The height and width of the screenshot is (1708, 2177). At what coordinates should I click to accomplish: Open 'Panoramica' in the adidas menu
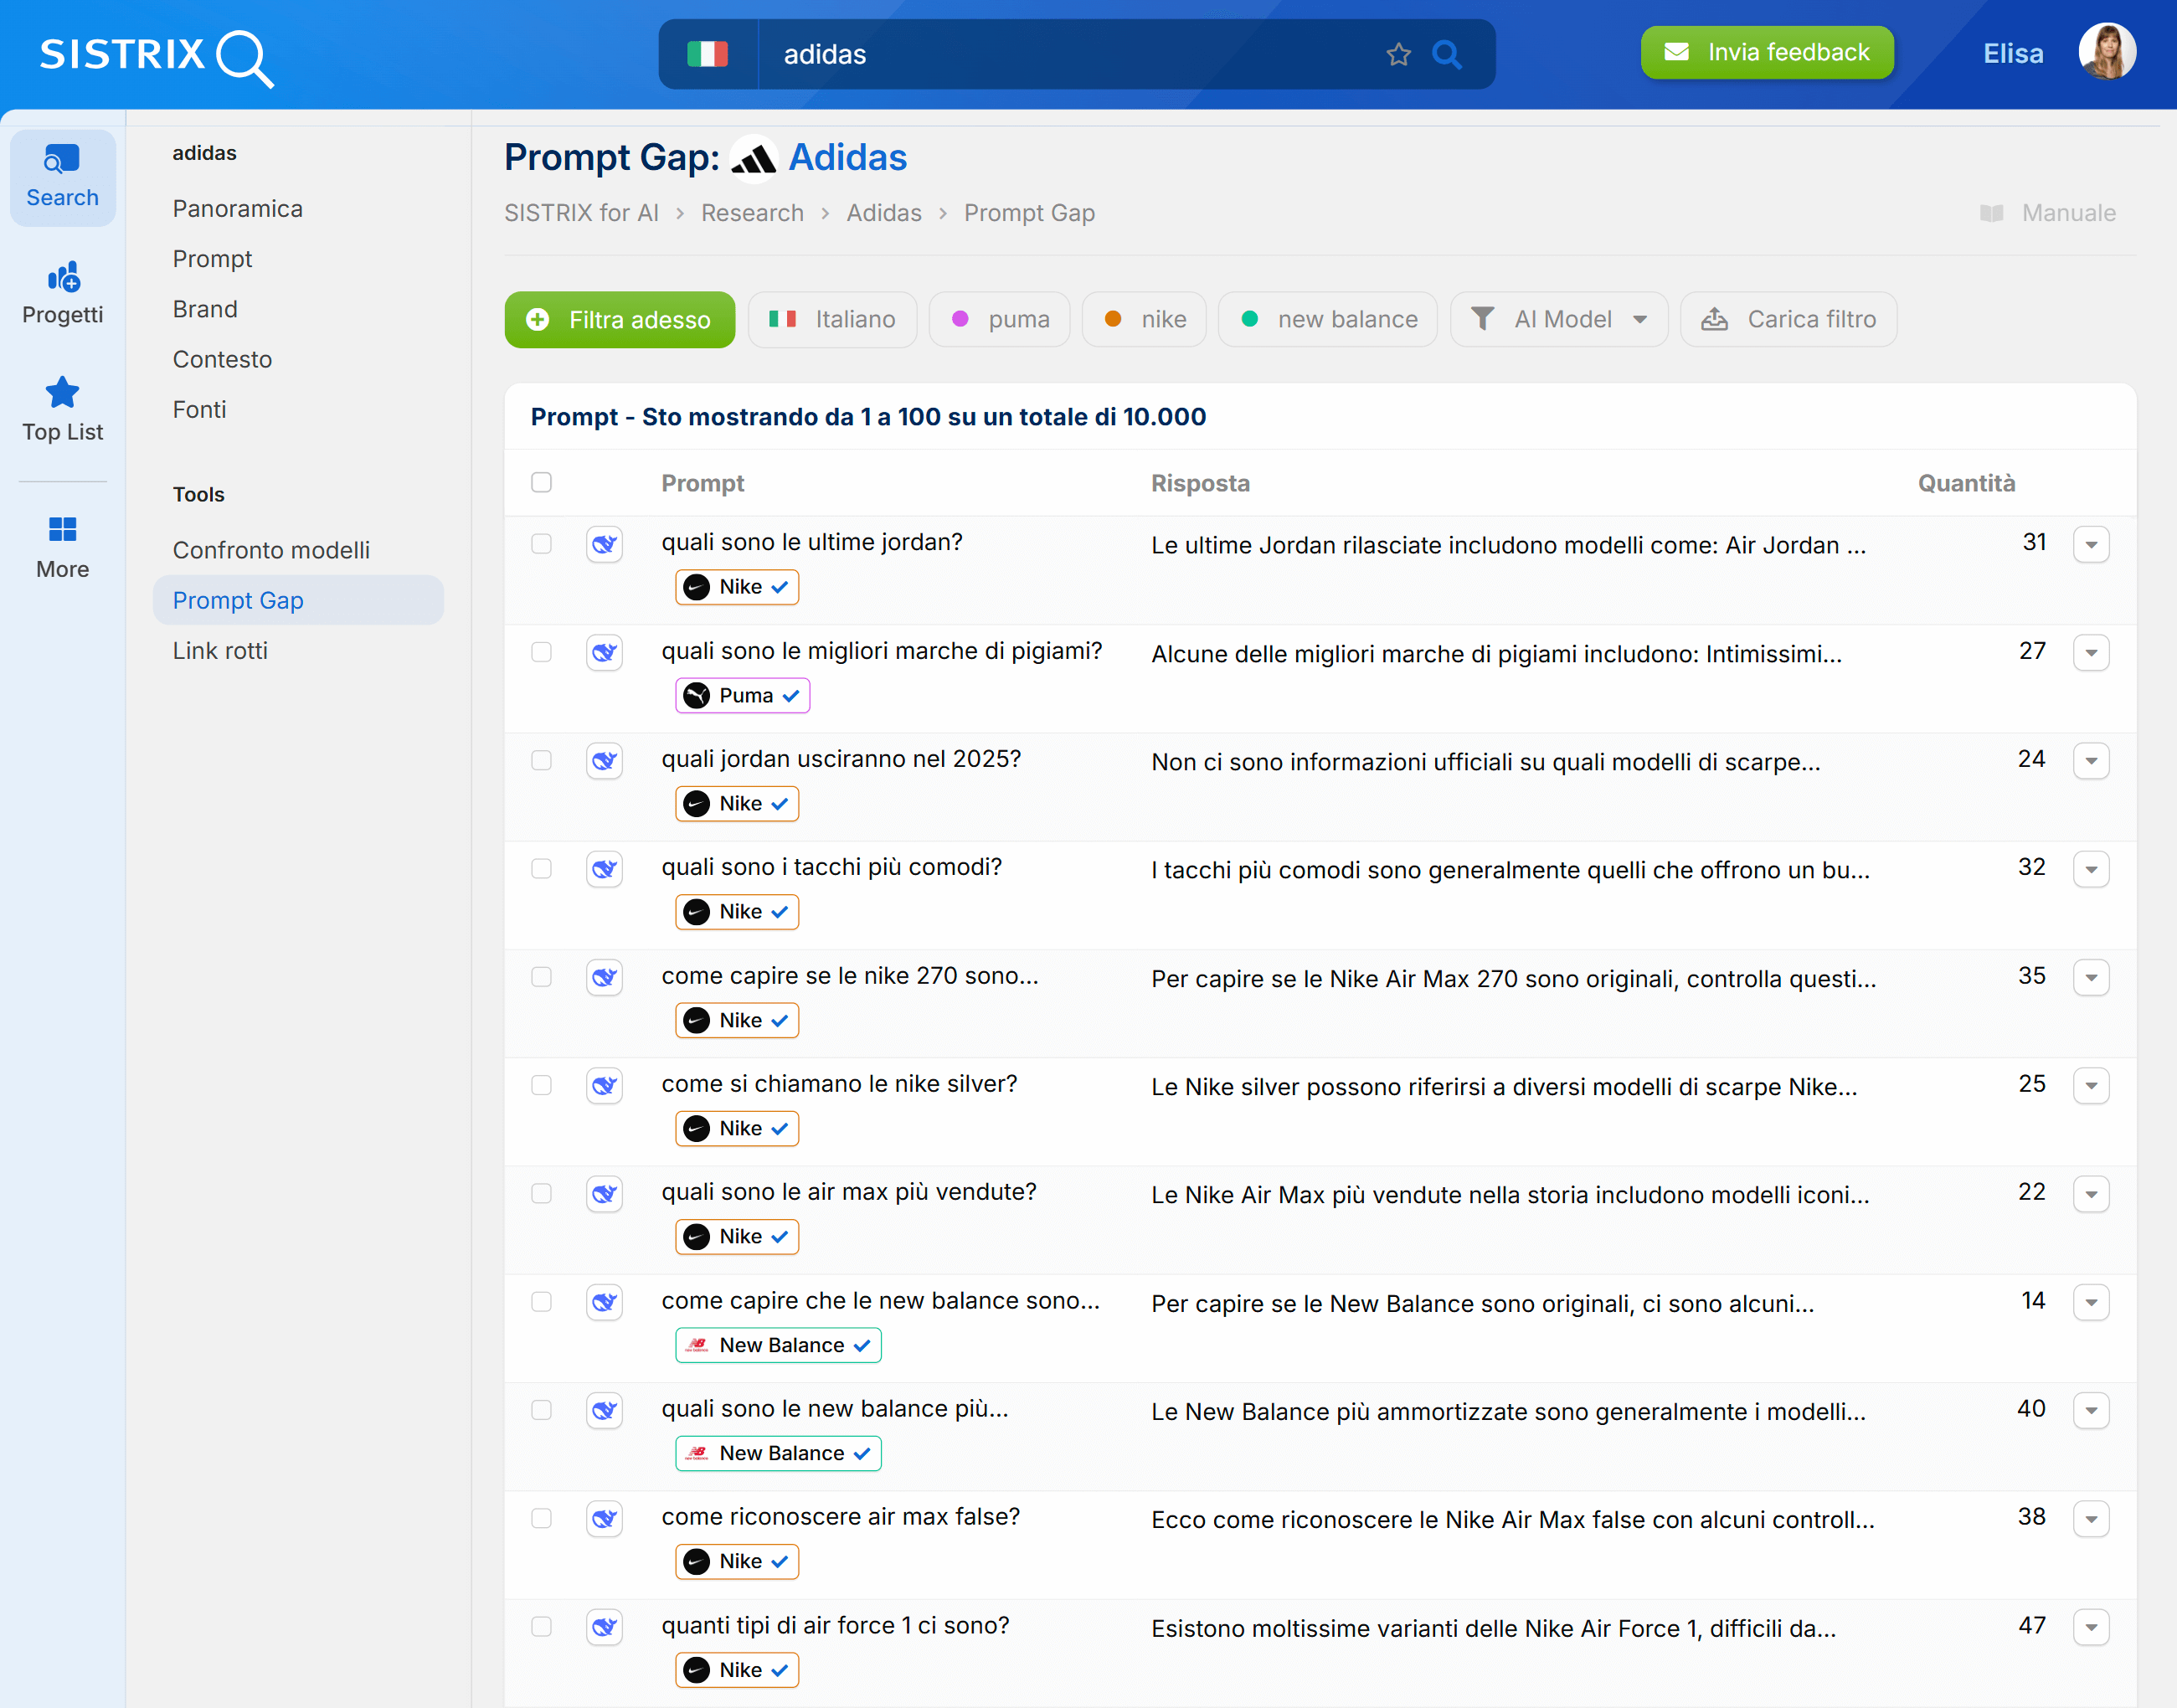(x=237, y=208)
